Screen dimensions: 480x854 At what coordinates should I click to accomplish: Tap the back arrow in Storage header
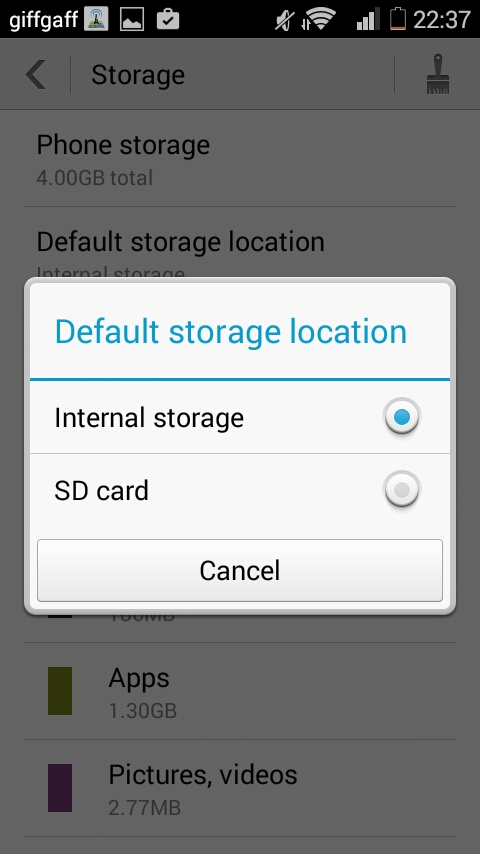36,74
